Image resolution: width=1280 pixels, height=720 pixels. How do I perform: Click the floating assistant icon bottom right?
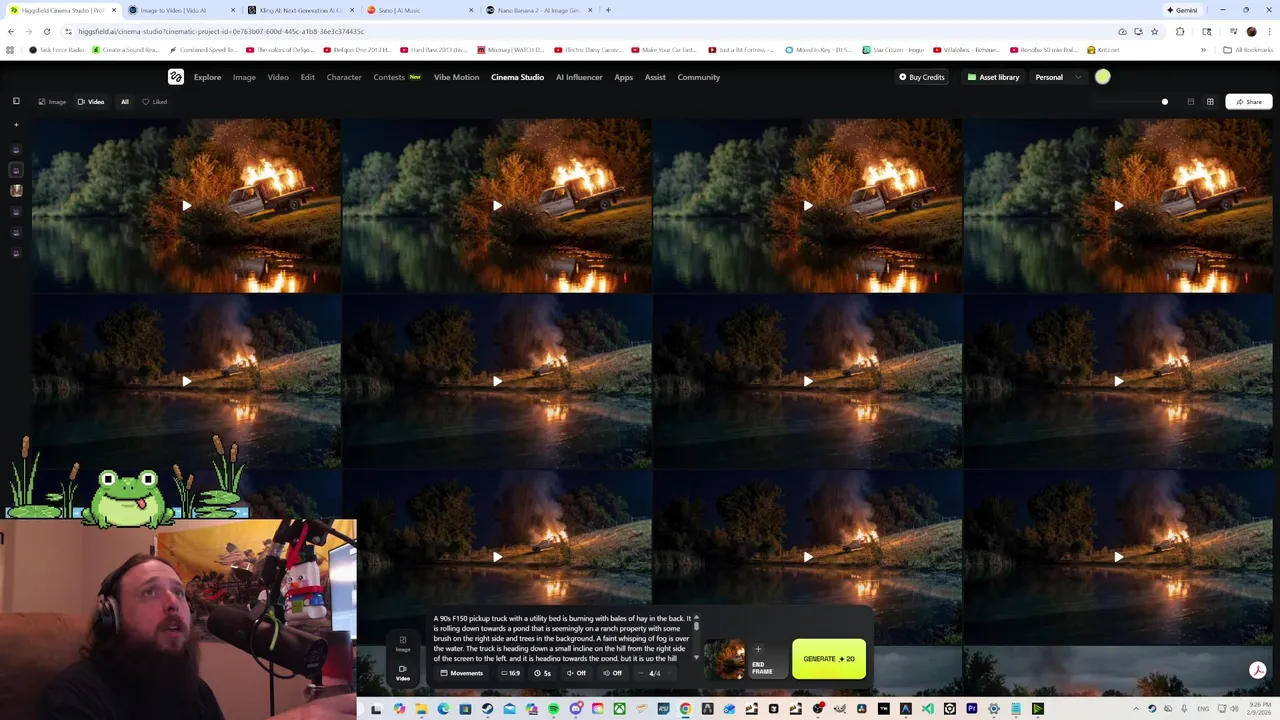click(1257, 671)
